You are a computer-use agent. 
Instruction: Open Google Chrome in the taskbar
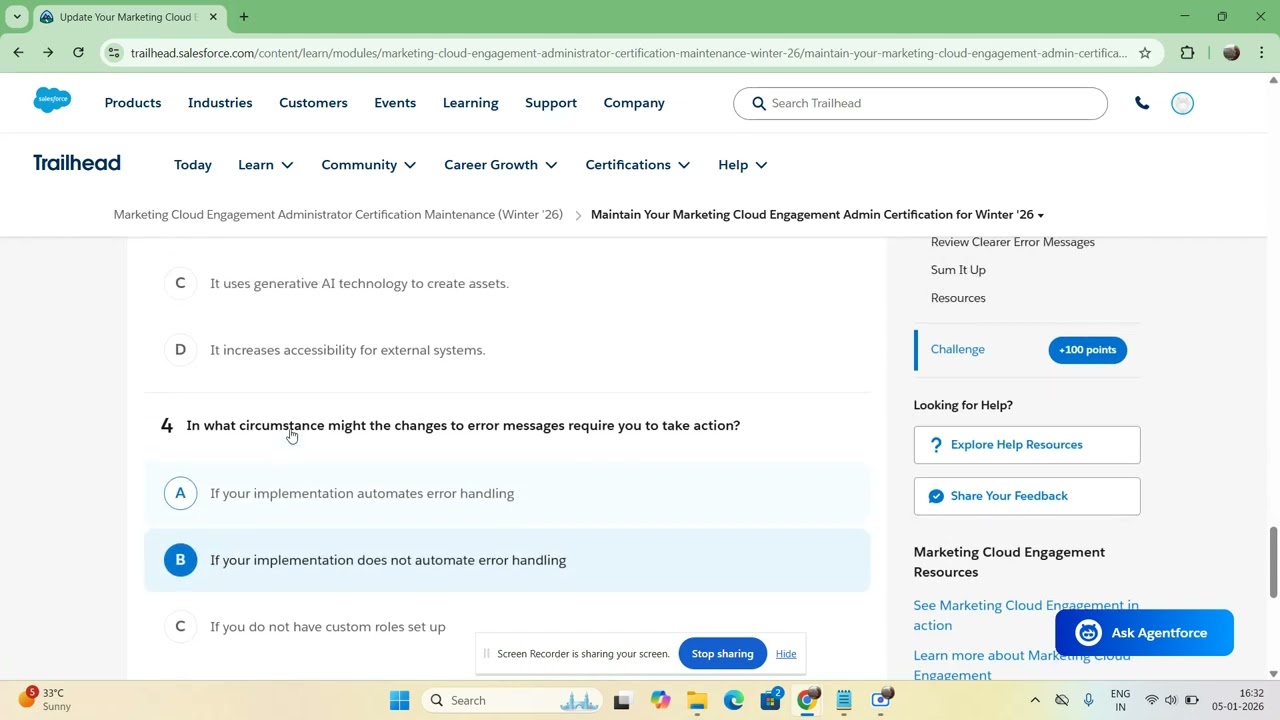click(x=807, y=700)
